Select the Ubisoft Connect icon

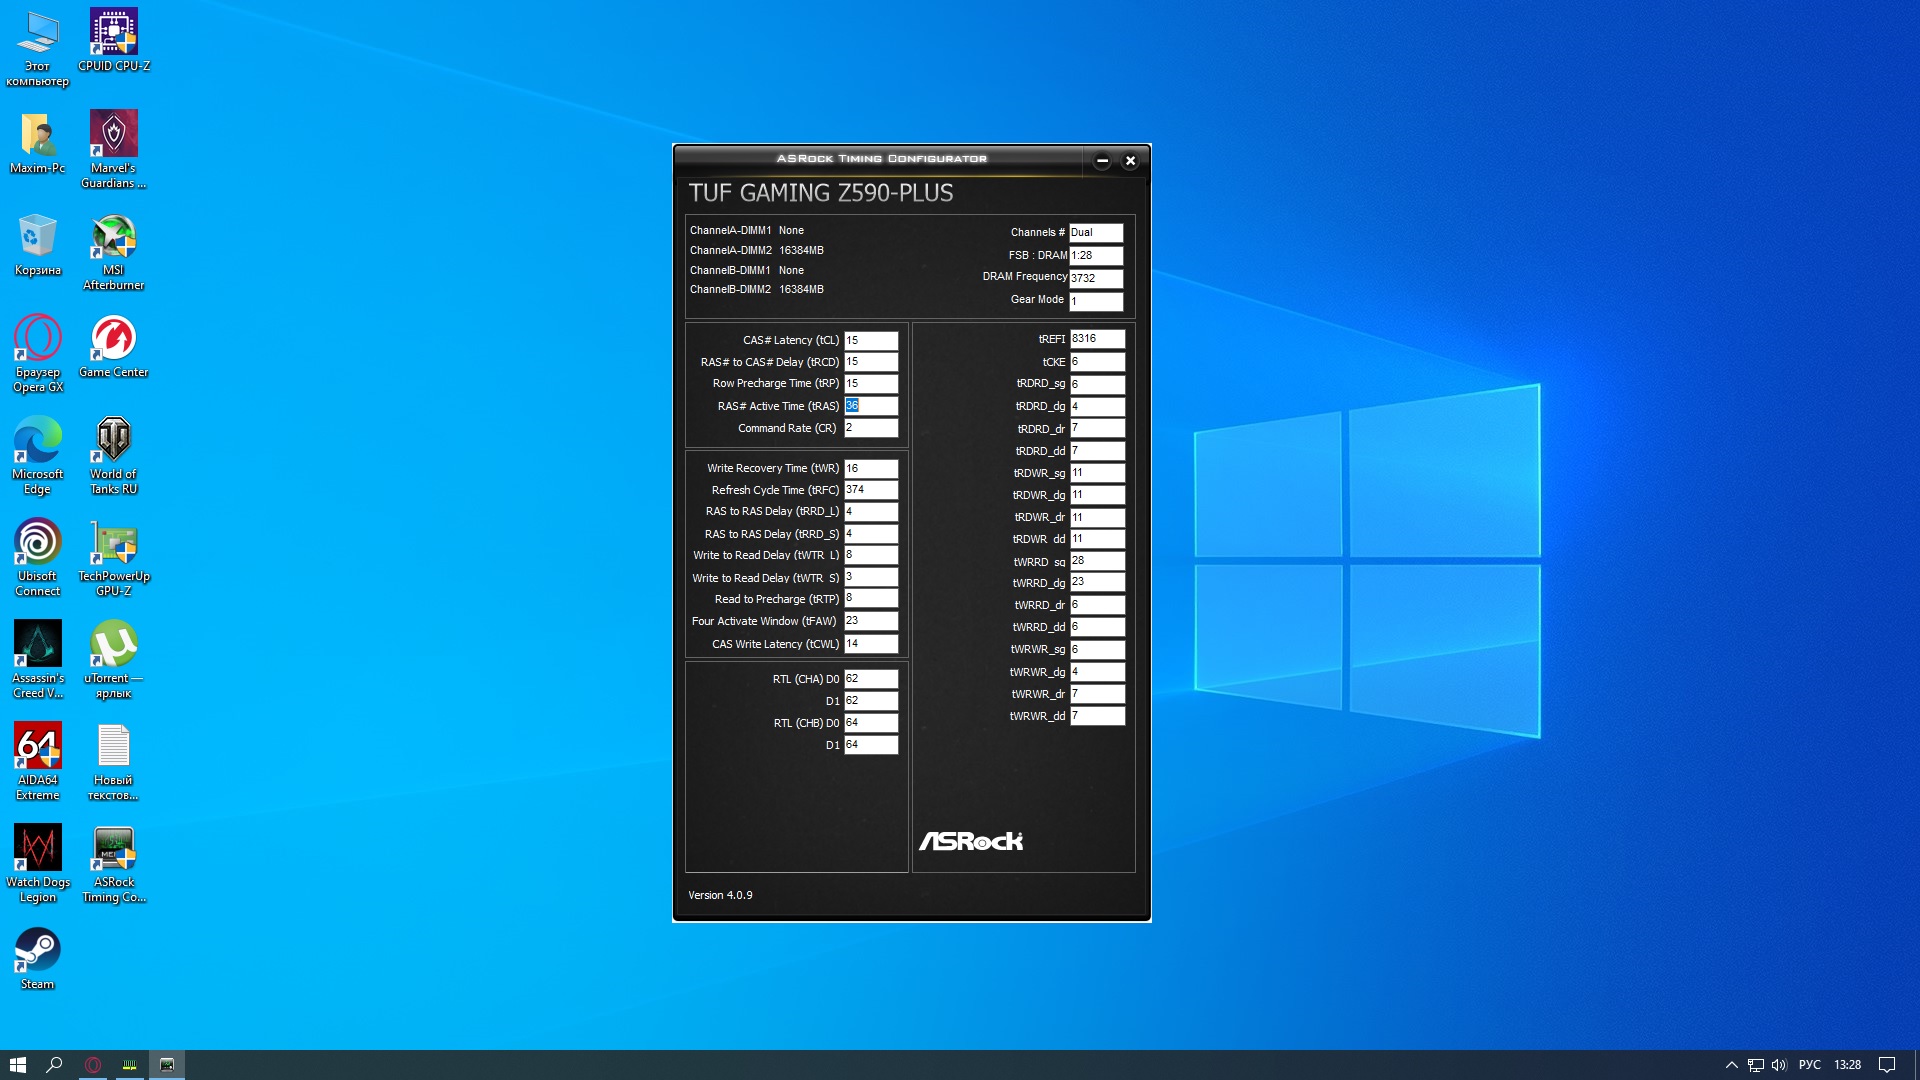click(x=37, y=544)
